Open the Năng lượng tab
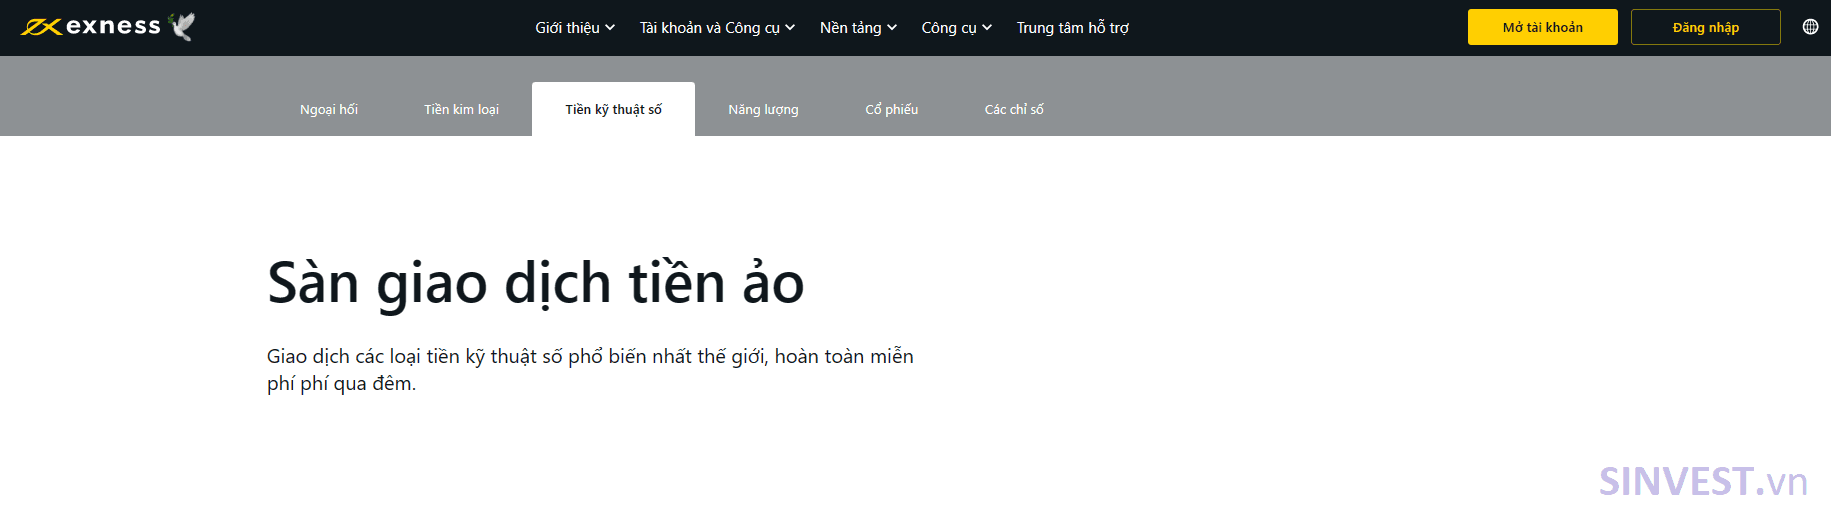 (x=763, y=109)
